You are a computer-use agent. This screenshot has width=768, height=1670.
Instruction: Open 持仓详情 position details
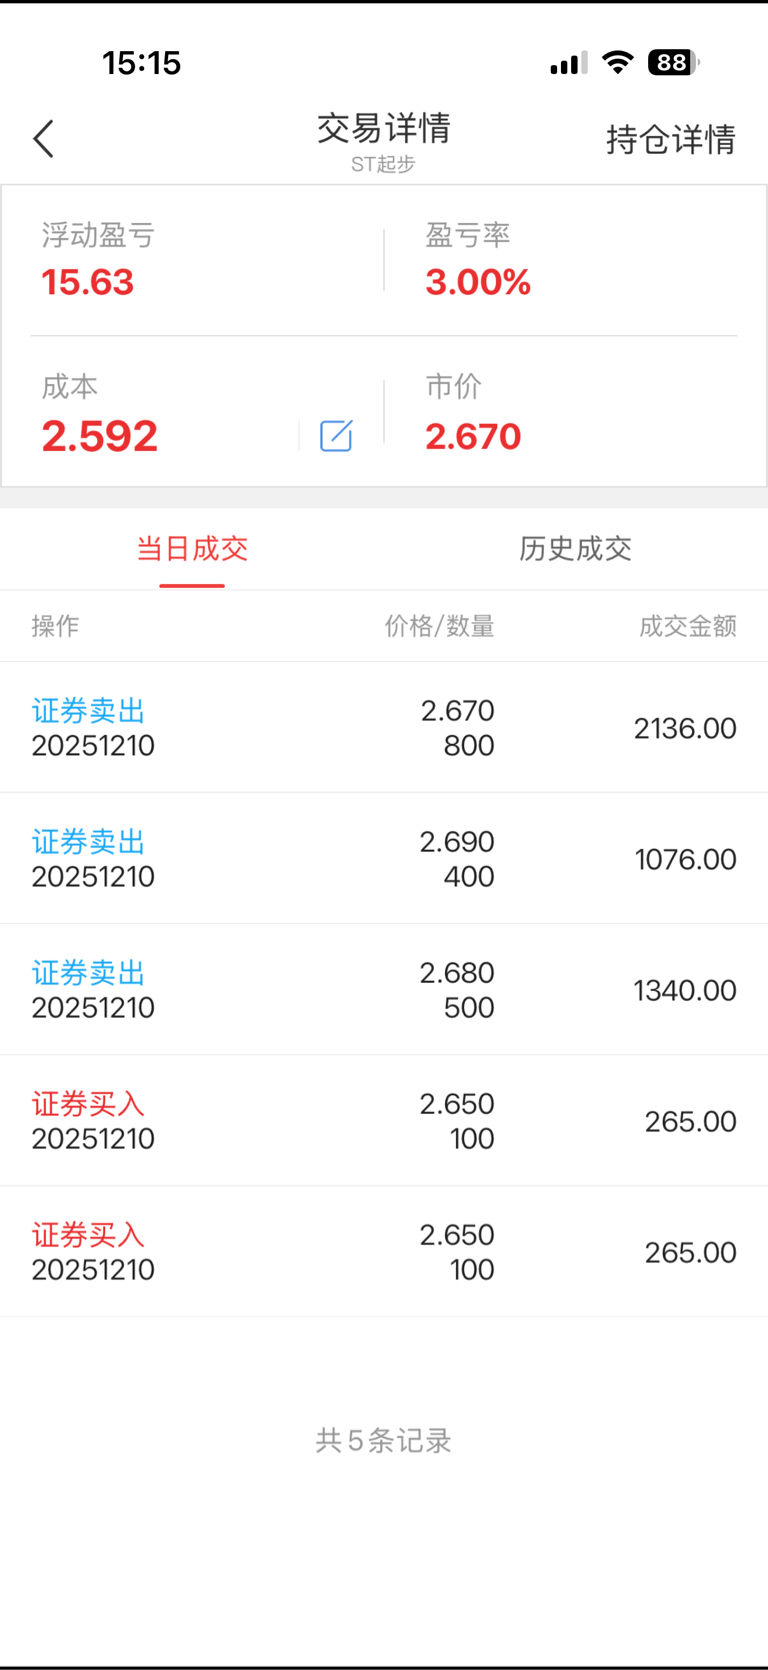[x=670, y=139]
